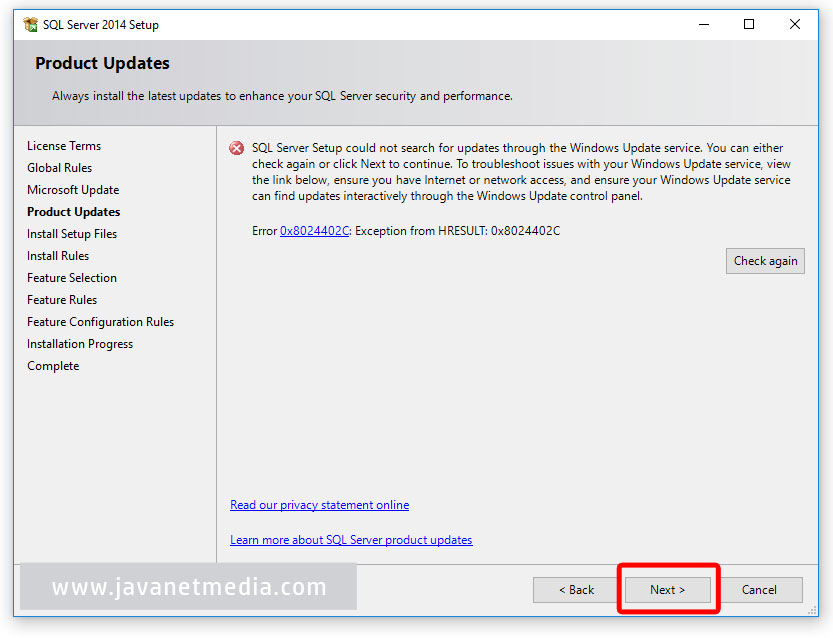This screenshot has width=833, height=638.
Task: Learn more about SQL Server product updates
Action: click(351, 540)
